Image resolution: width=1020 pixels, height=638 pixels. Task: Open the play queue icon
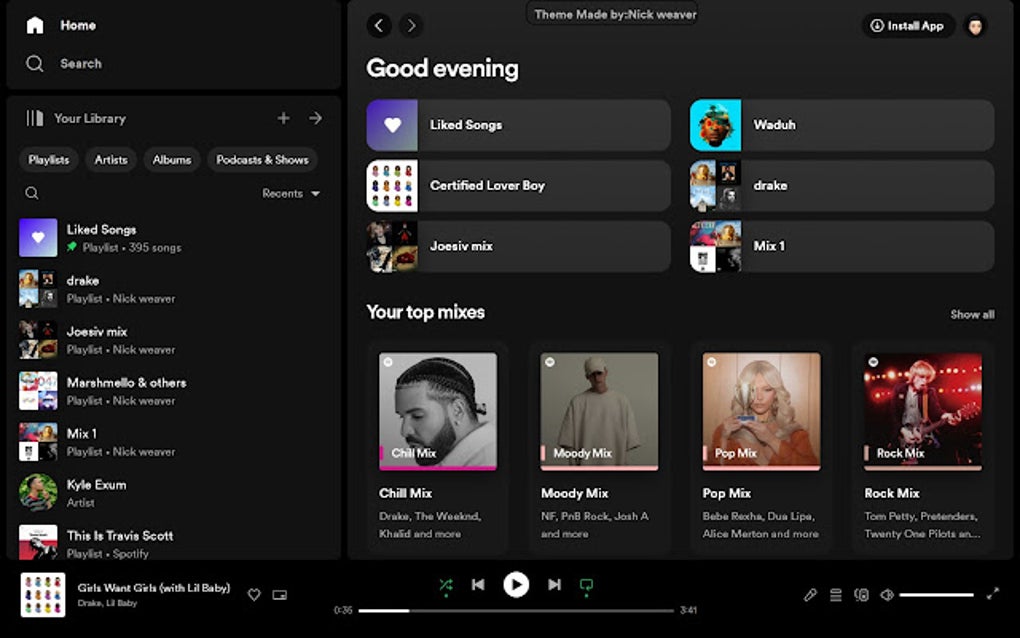836,594
